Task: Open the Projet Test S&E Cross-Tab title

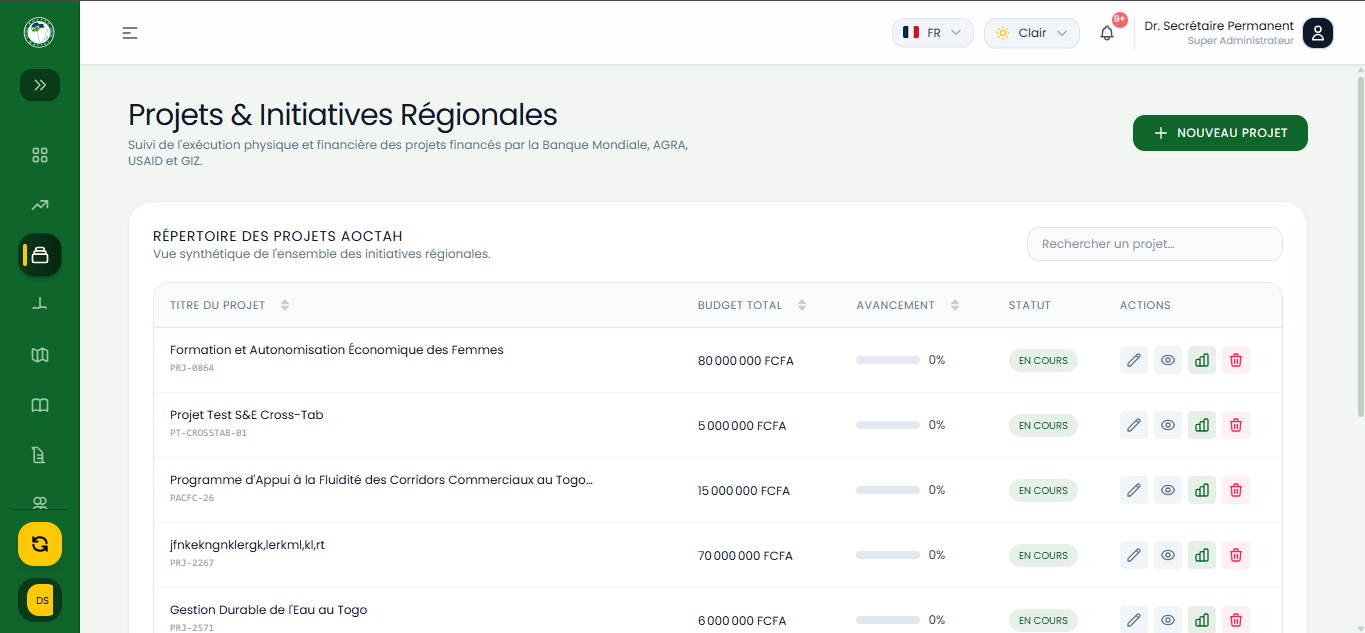Action: (247, 415)
